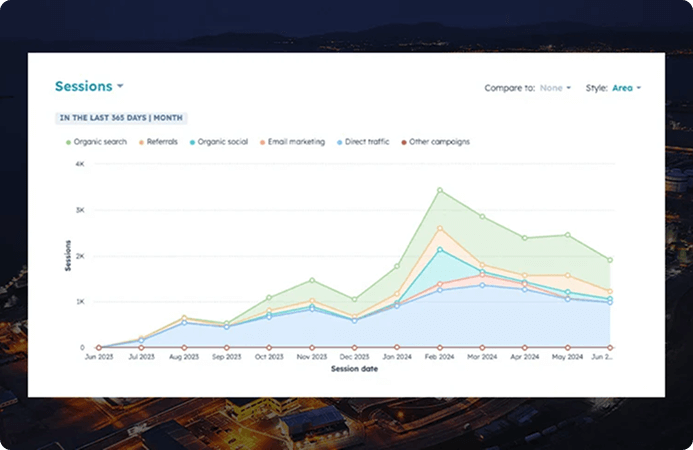Click the In the last 365 days filter badge
The height and width of the screenshot is (450, 693).
(120, 117)
